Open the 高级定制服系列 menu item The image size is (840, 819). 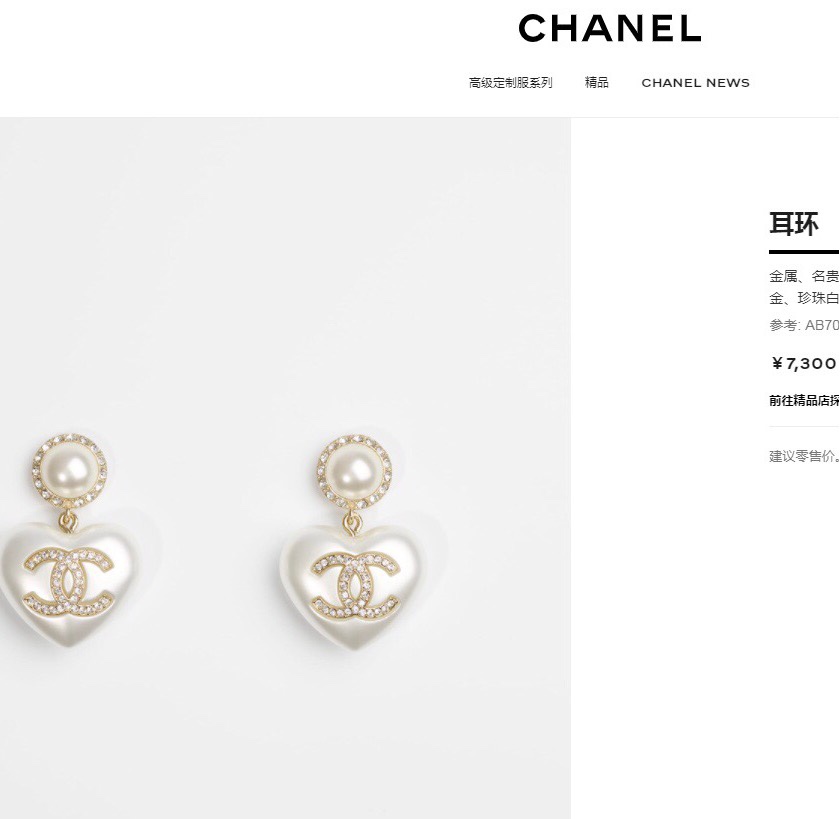[511, 82]
